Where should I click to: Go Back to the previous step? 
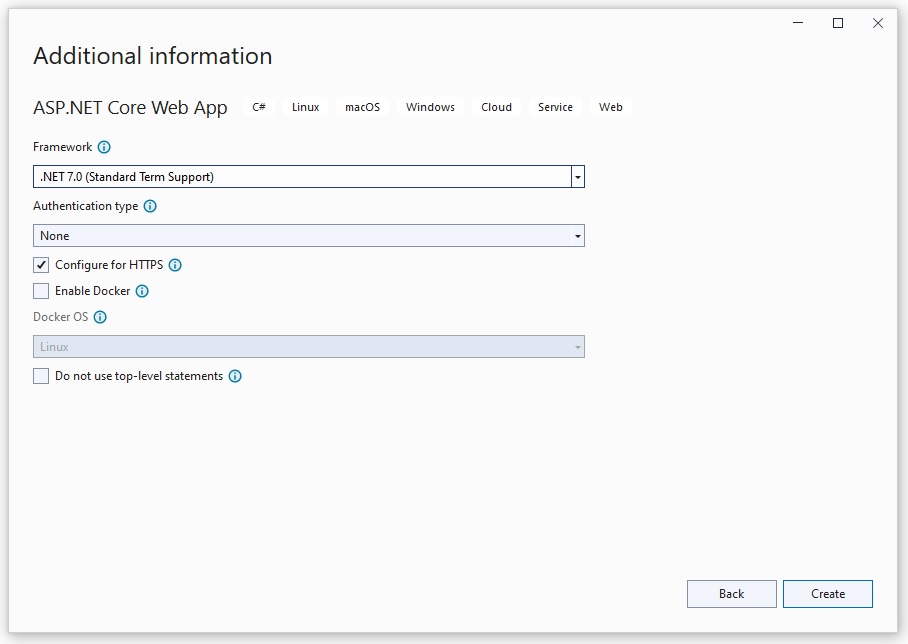coord(731,594)
